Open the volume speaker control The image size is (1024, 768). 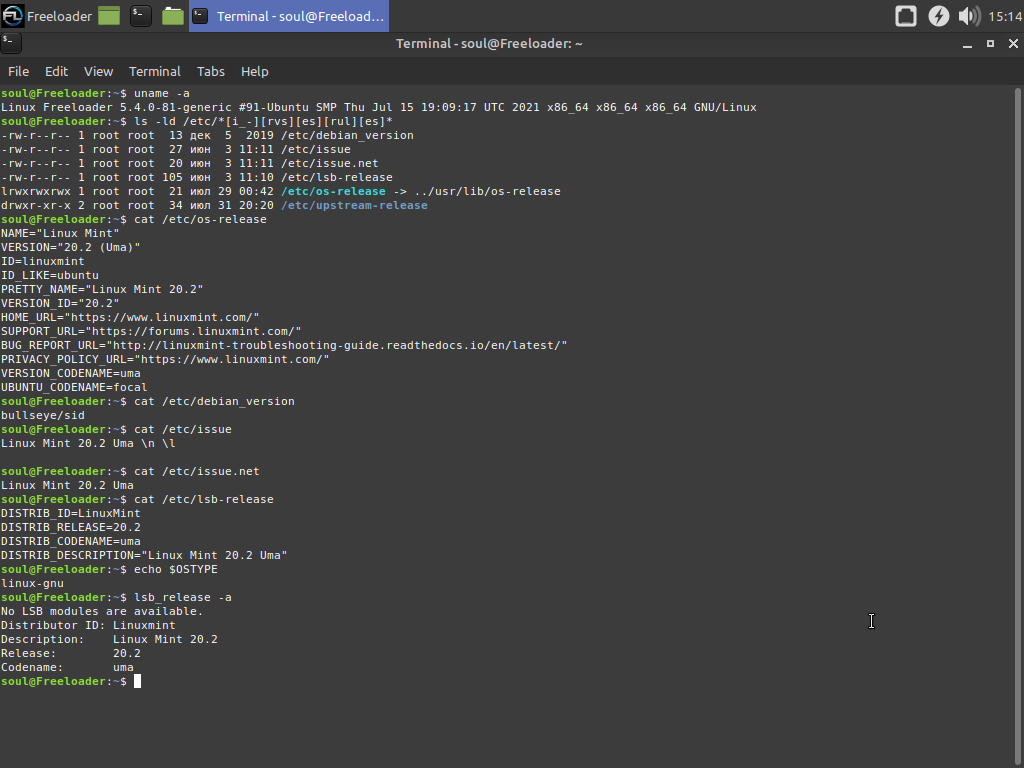click(969, 16)
